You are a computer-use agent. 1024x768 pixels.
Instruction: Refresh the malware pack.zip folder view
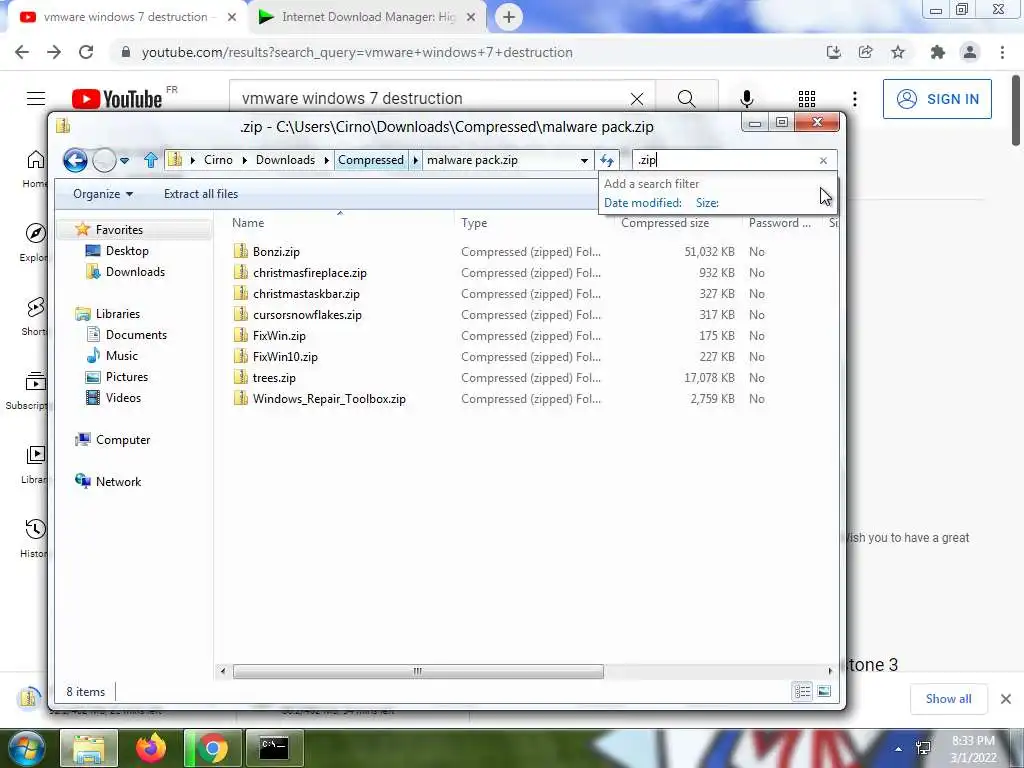pos(607,160)
